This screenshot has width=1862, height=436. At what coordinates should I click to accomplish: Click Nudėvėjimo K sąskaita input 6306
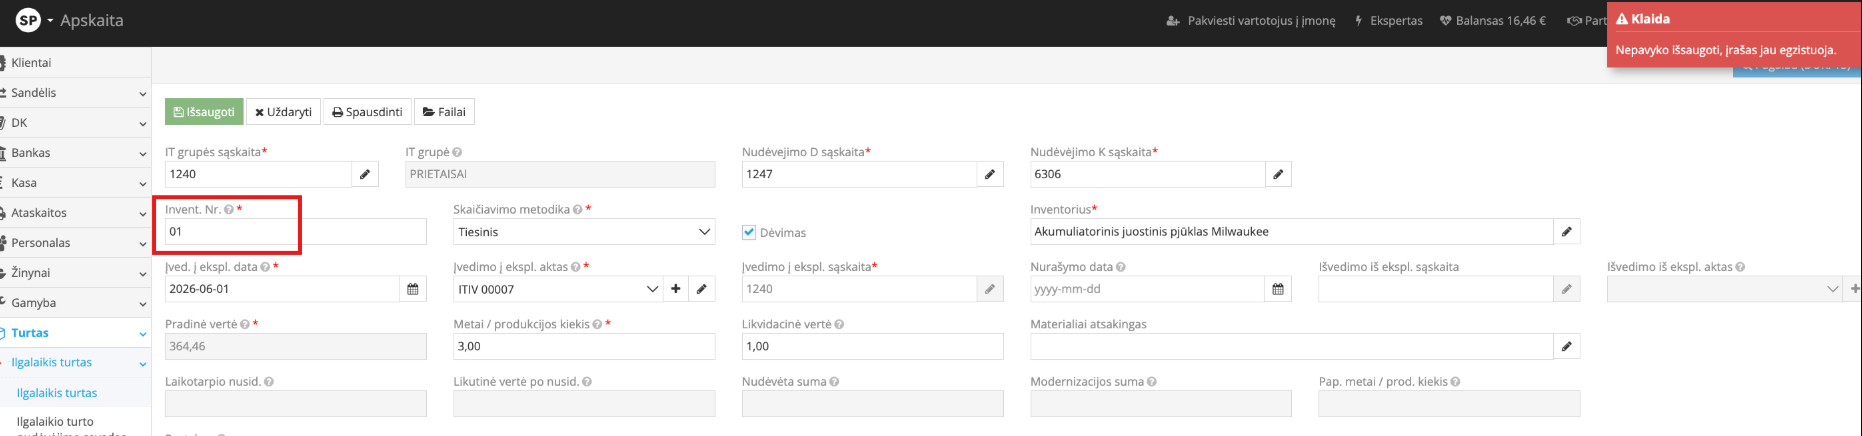(1147, 174)
